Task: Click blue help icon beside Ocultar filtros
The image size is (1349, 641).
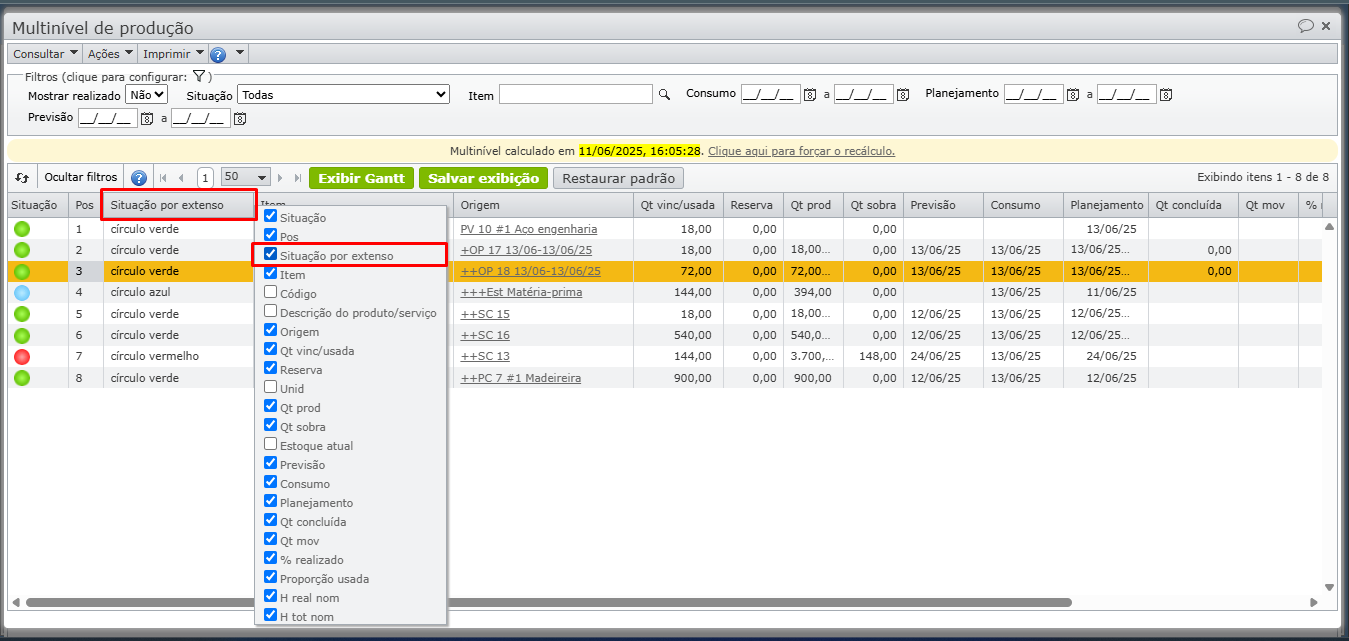Action: (139, 178)
